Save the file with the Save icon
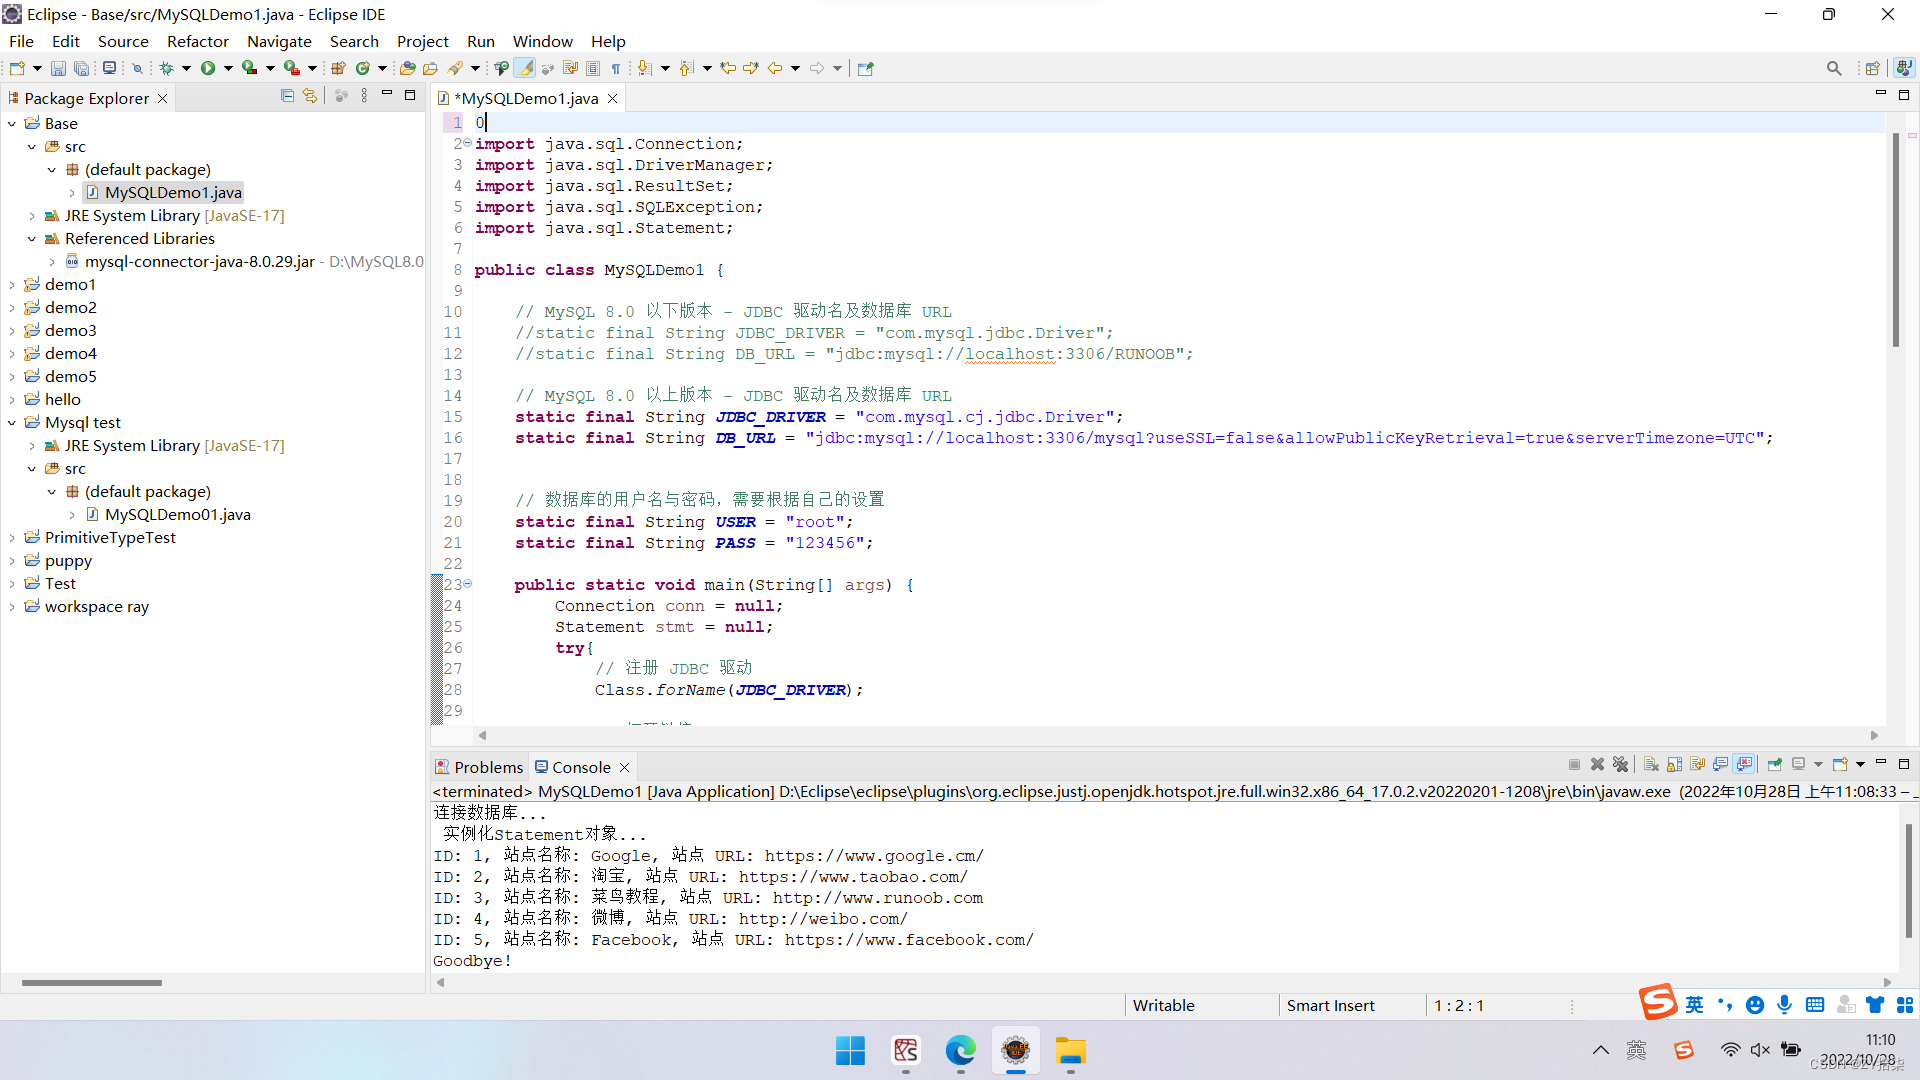The height and width of the screenshot is (1080, 1920). point(58,68)
